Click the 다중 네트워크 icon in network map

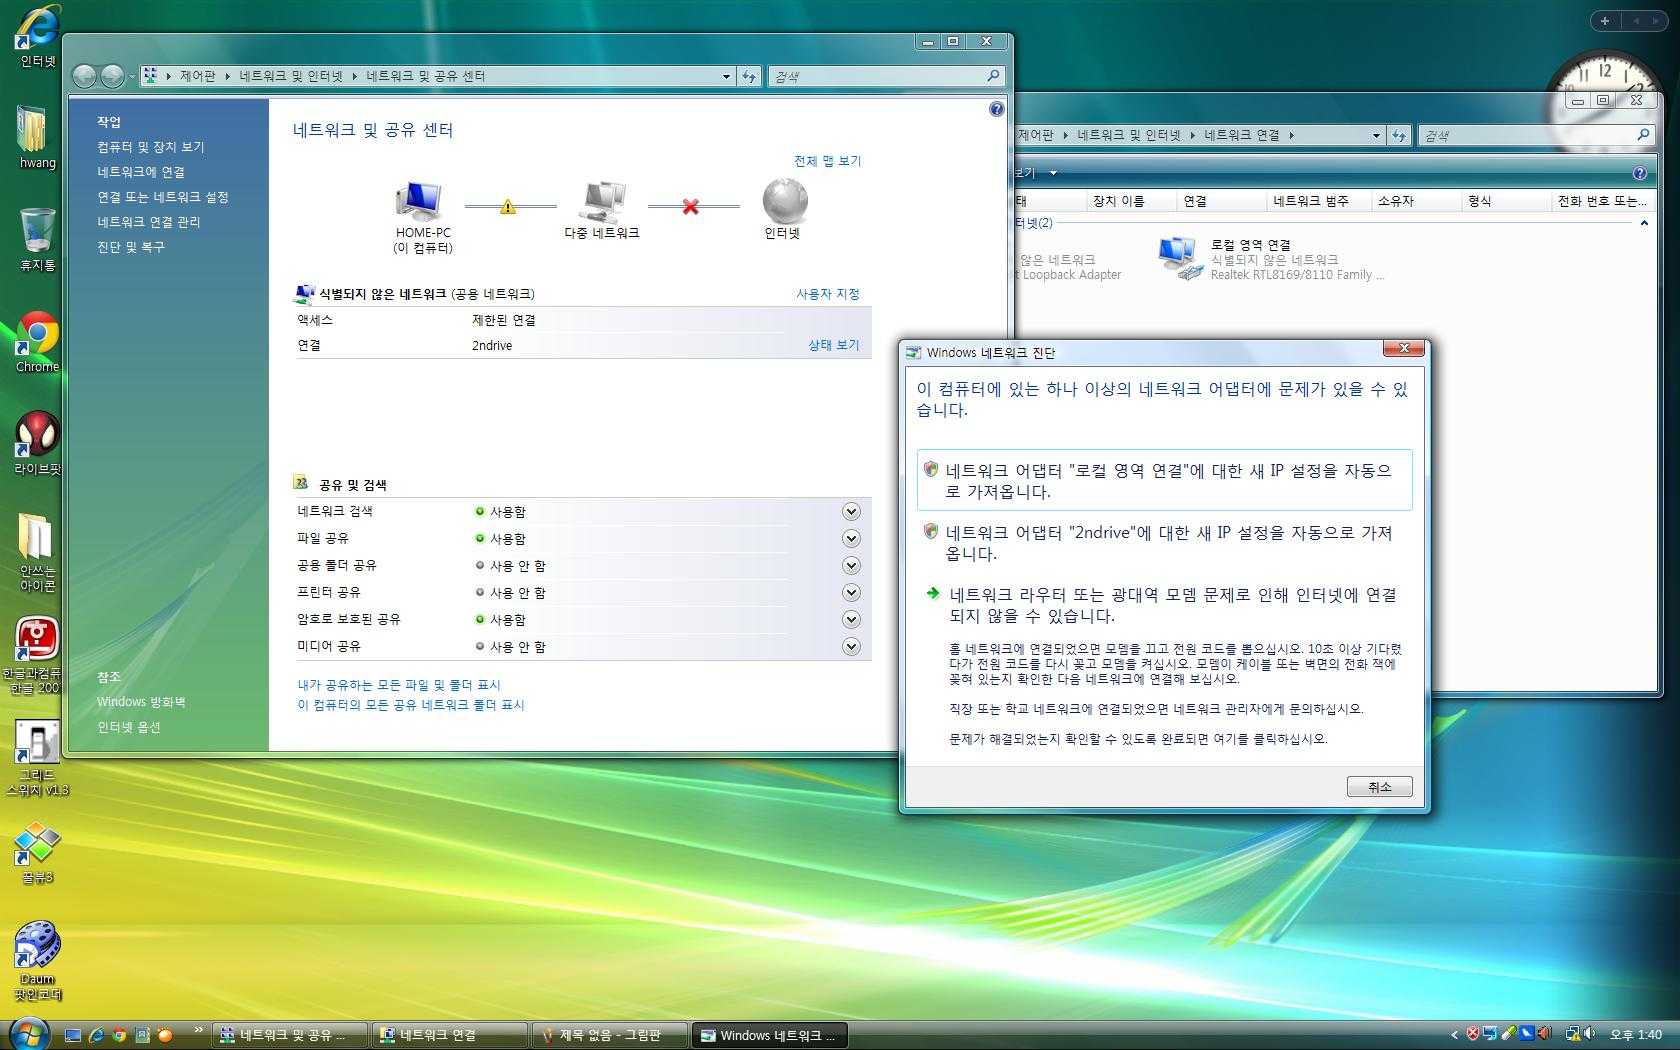coord(603,201)
